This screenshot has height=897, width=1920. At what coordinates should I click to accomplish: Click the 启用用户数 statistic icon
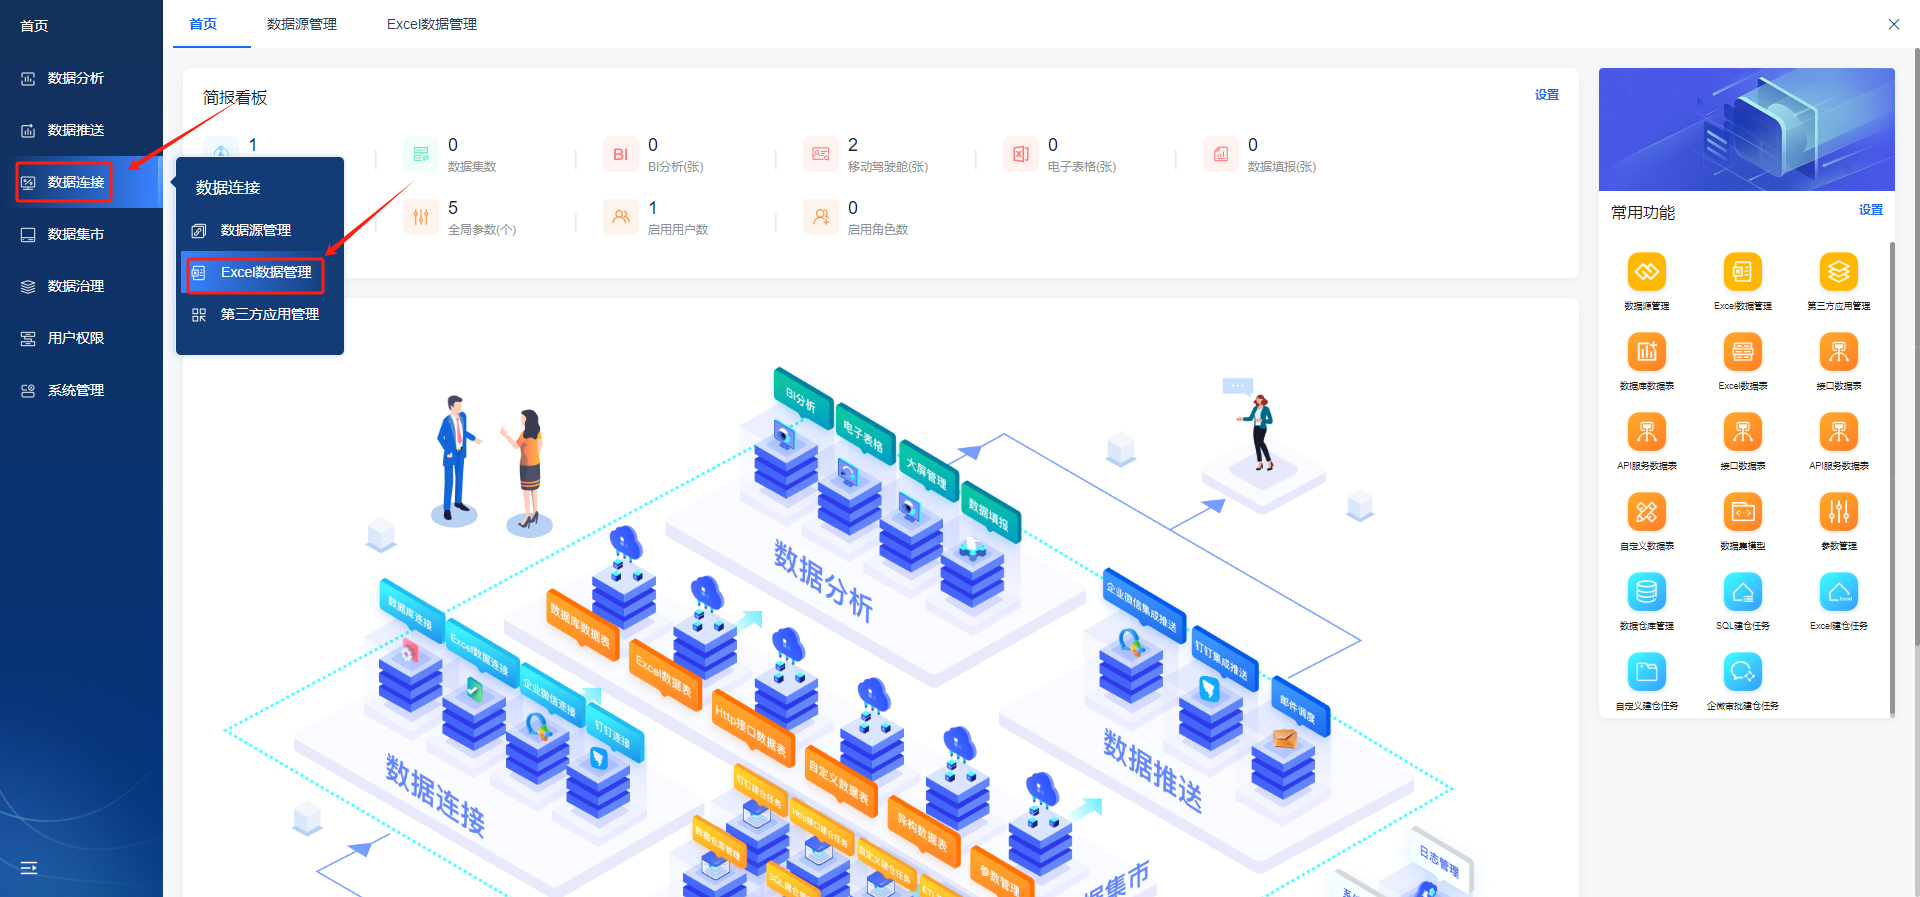621,217
